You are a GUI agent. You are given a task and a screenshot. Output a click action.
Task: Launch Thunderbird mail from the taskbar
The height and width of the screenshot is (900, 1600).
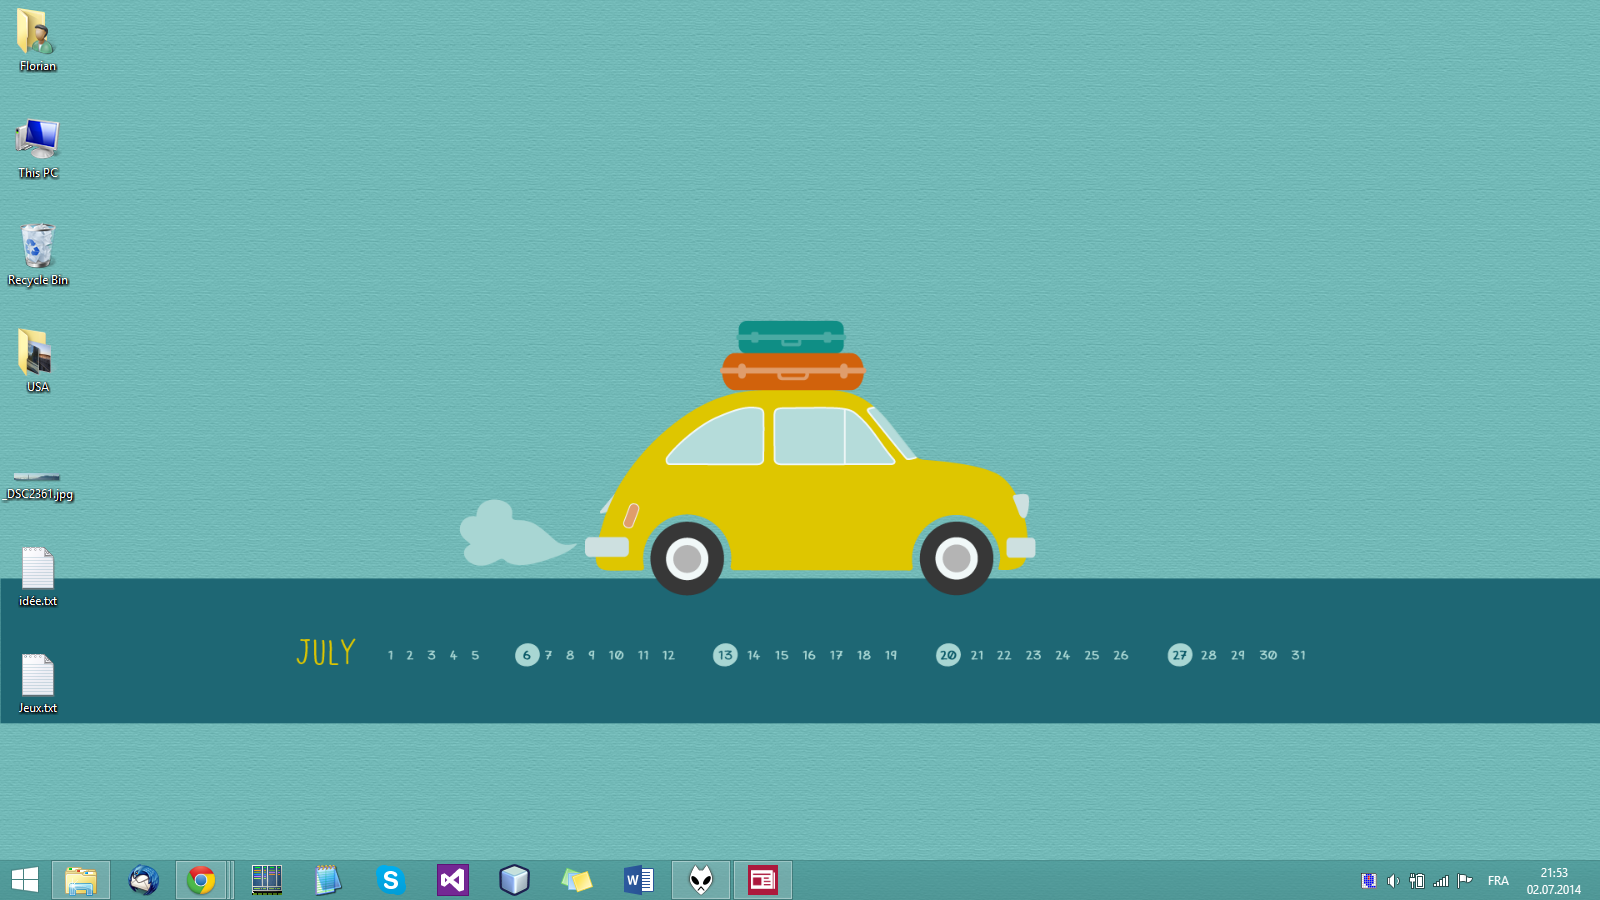click(143, 880)
